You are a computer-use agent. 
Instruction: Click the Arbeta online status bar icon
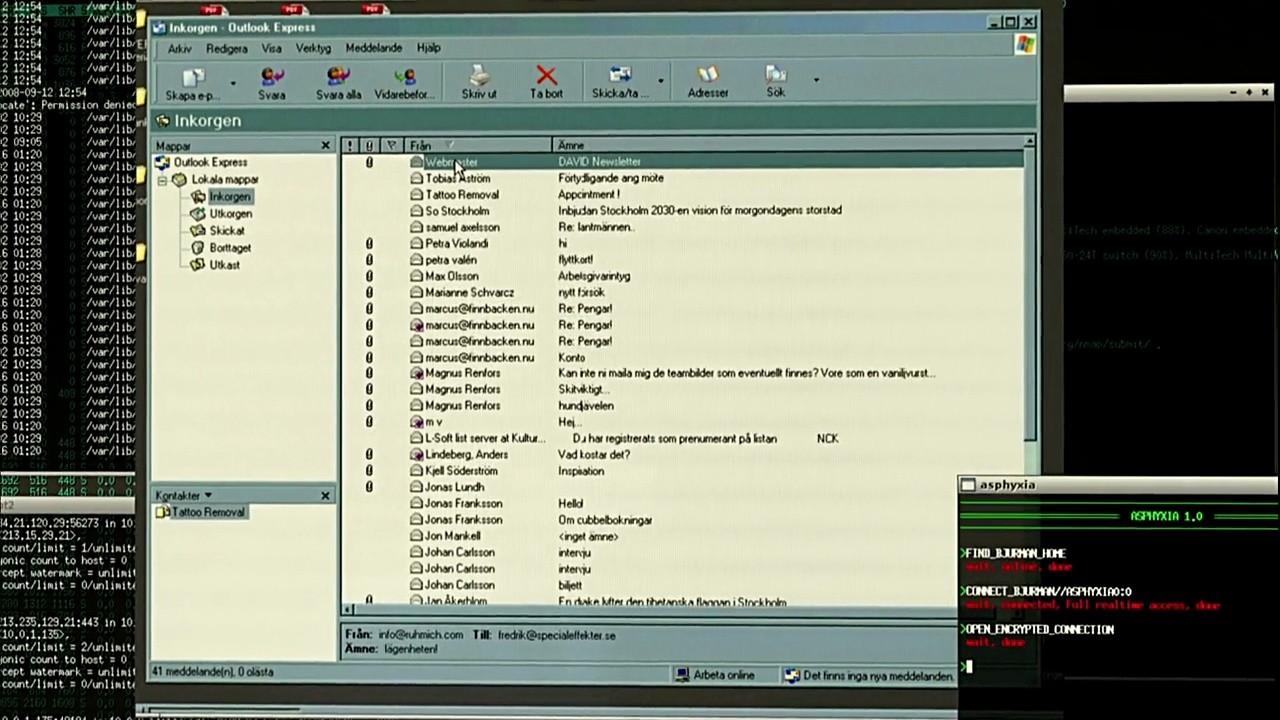click(682, 676)
